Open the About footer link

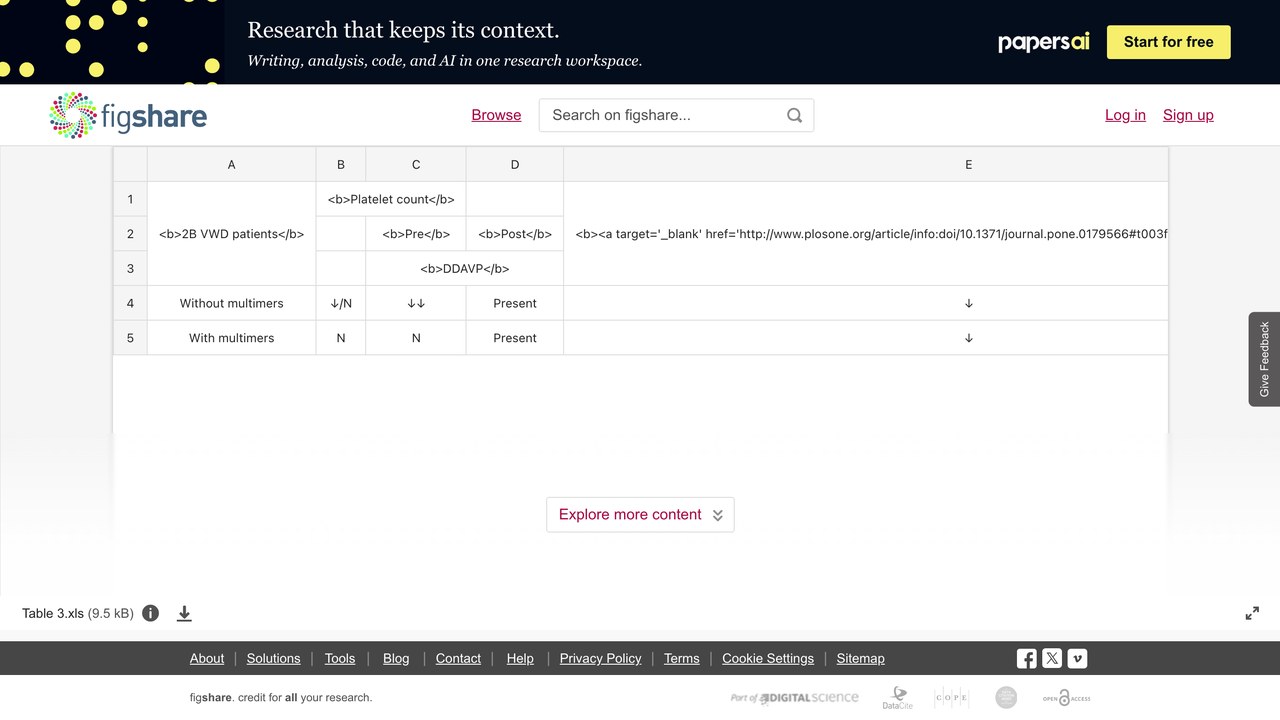coord(207,658)
